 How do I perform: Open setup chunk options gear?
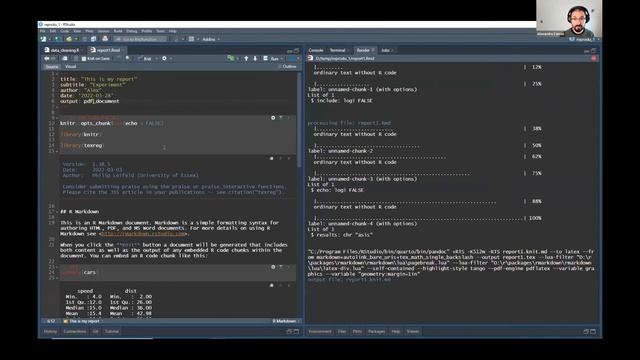coord(273,118)
